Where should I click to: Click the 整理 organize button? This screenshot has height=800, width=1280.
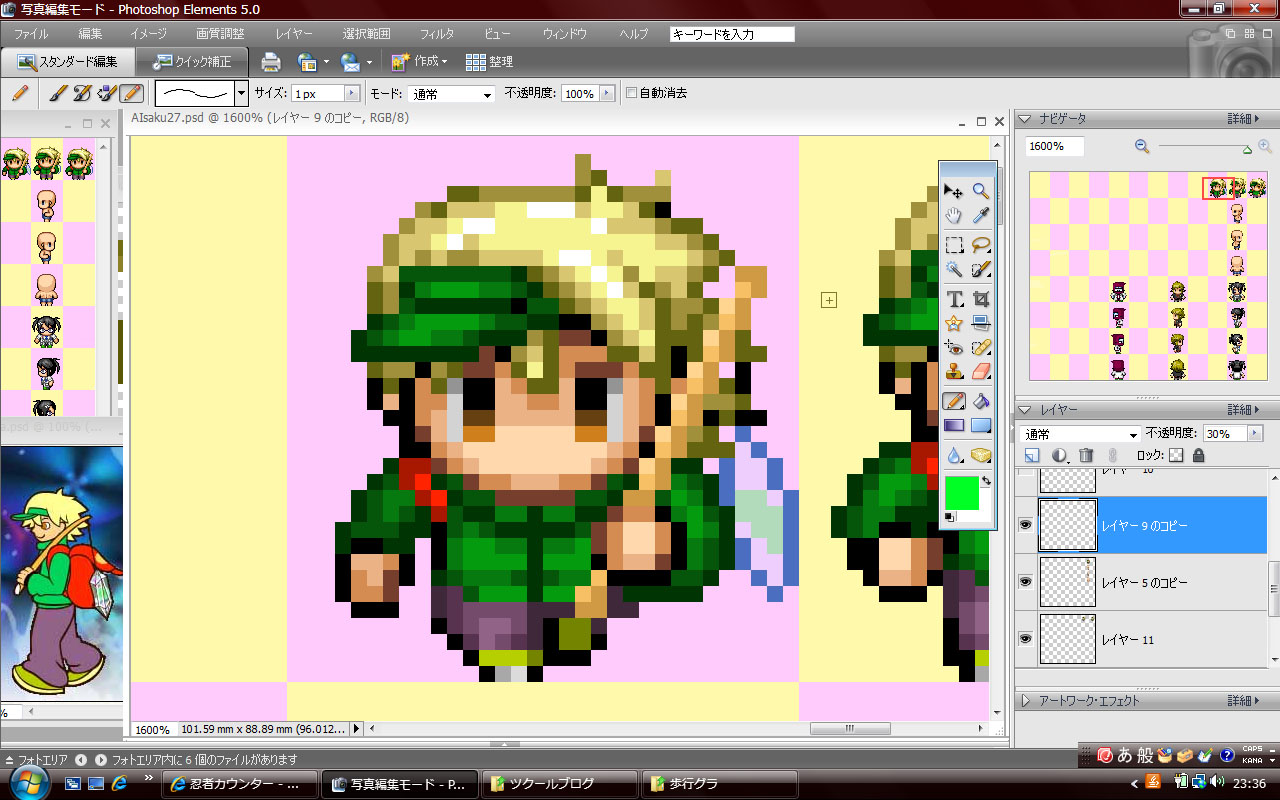489,62
